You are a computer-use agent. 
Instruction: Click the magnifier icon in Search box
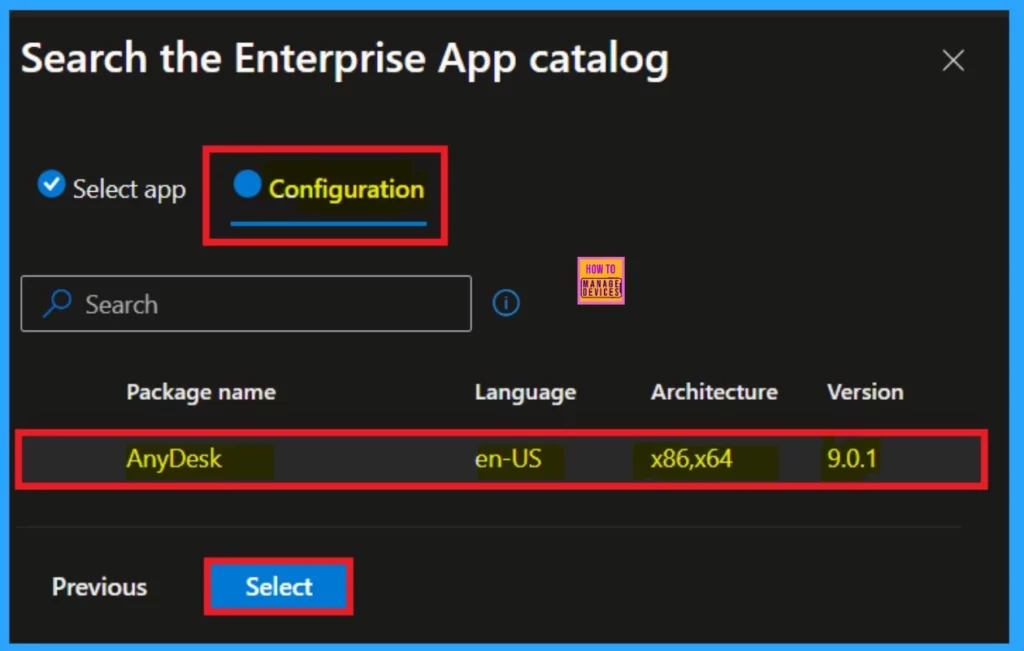pos(57,303)
